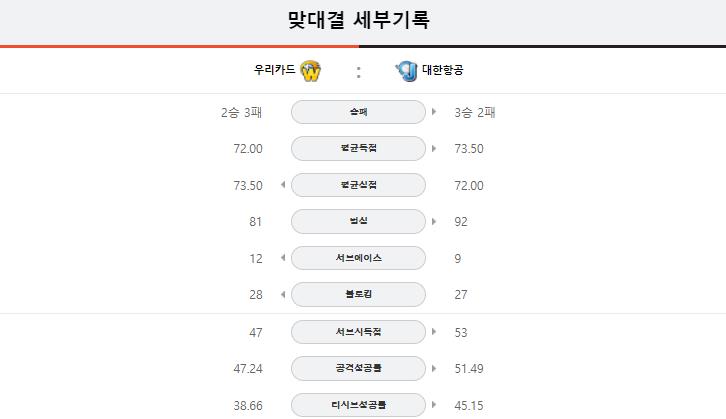Screen dimensions: 726x419
Task: Click the arrow left of 서브에이스
Action: click(283, 258)
